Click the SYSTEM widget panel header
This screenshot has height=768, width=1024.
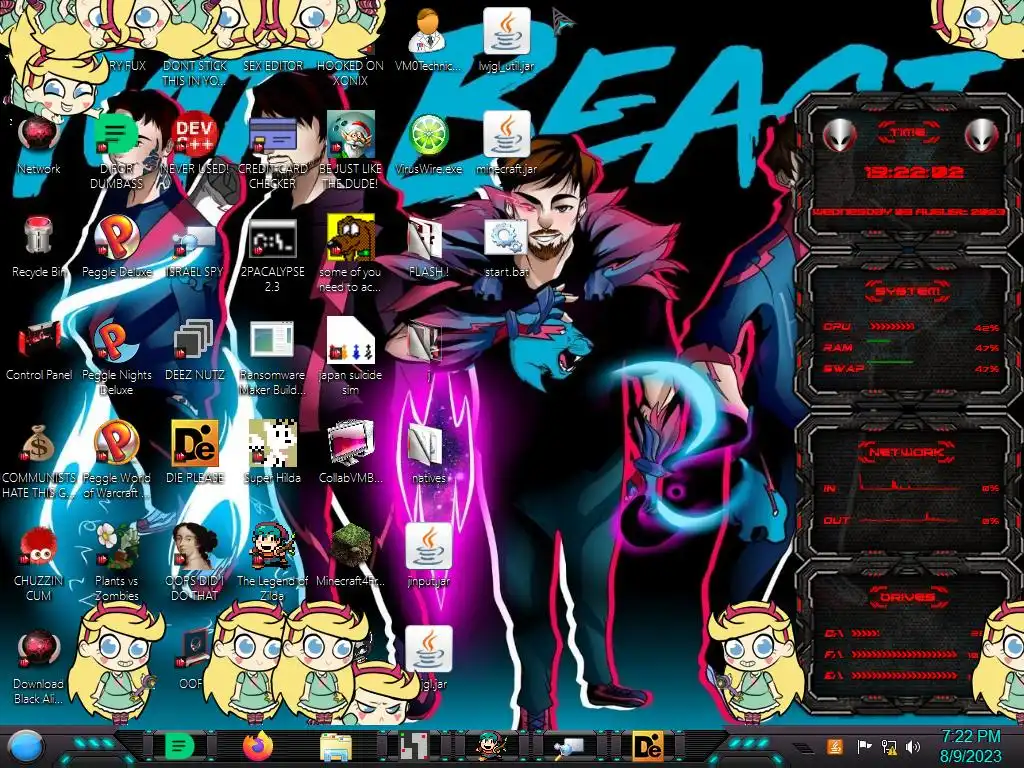pos(908,291)
